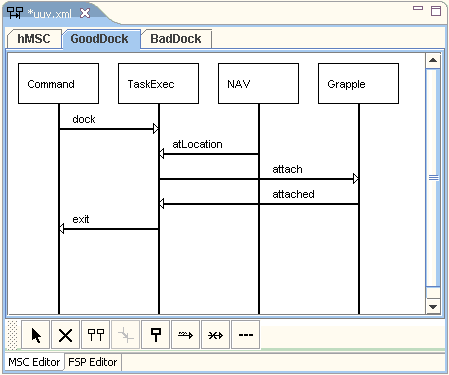Click the scrollbar down arrow
Viewport: 449px width, 375px height.
433,307
